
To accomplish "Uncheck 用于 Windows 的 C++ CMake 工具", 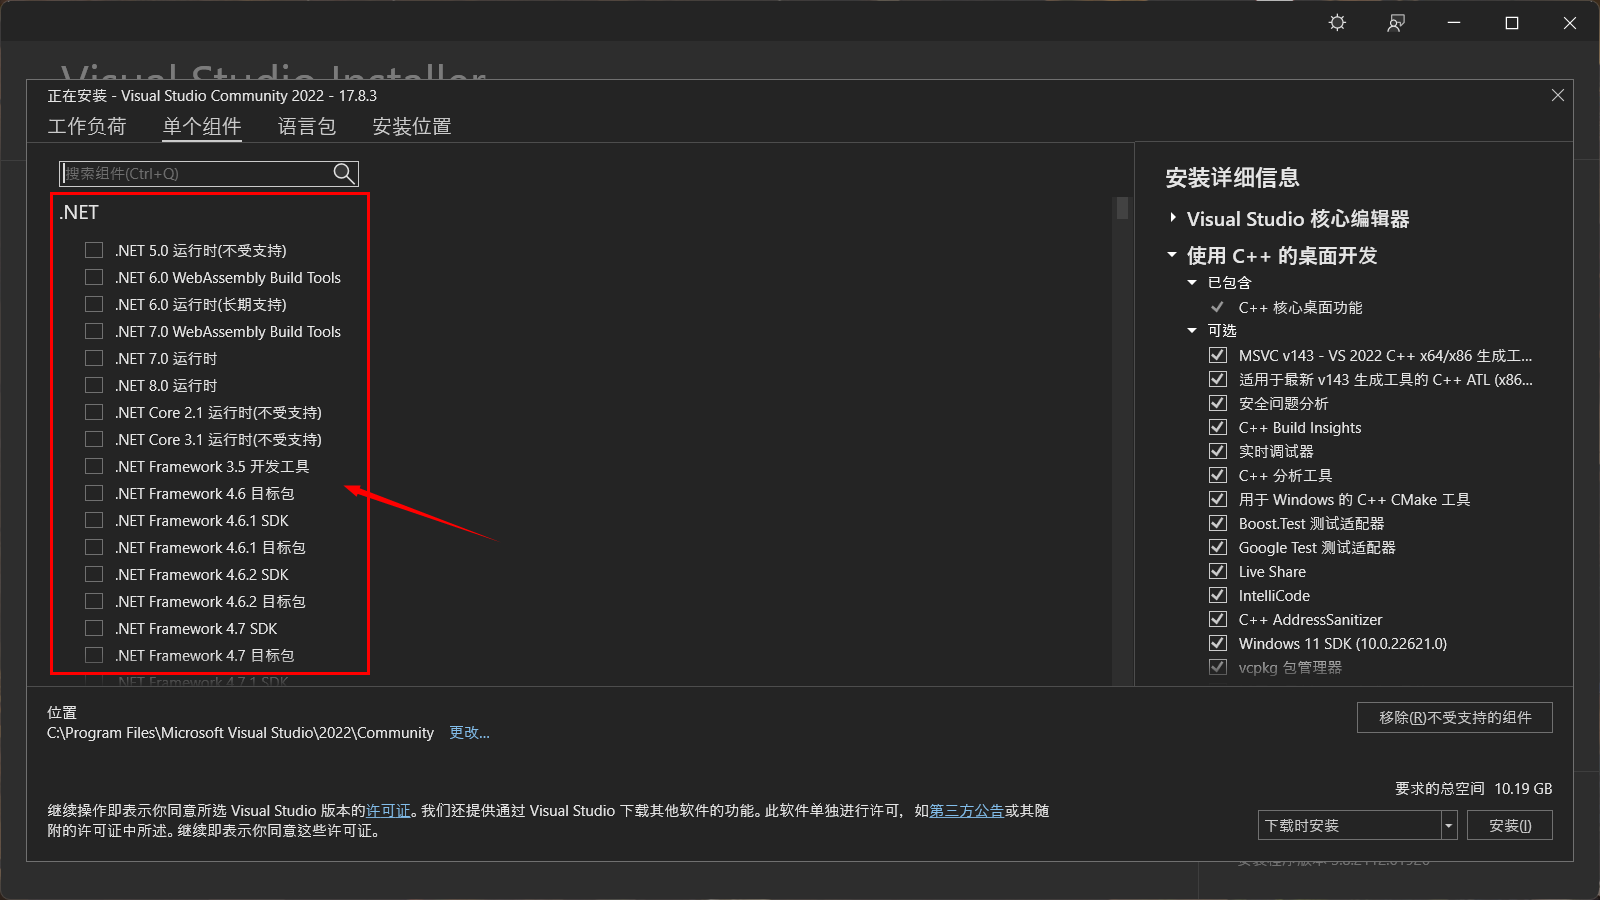I will [1218, 499].
